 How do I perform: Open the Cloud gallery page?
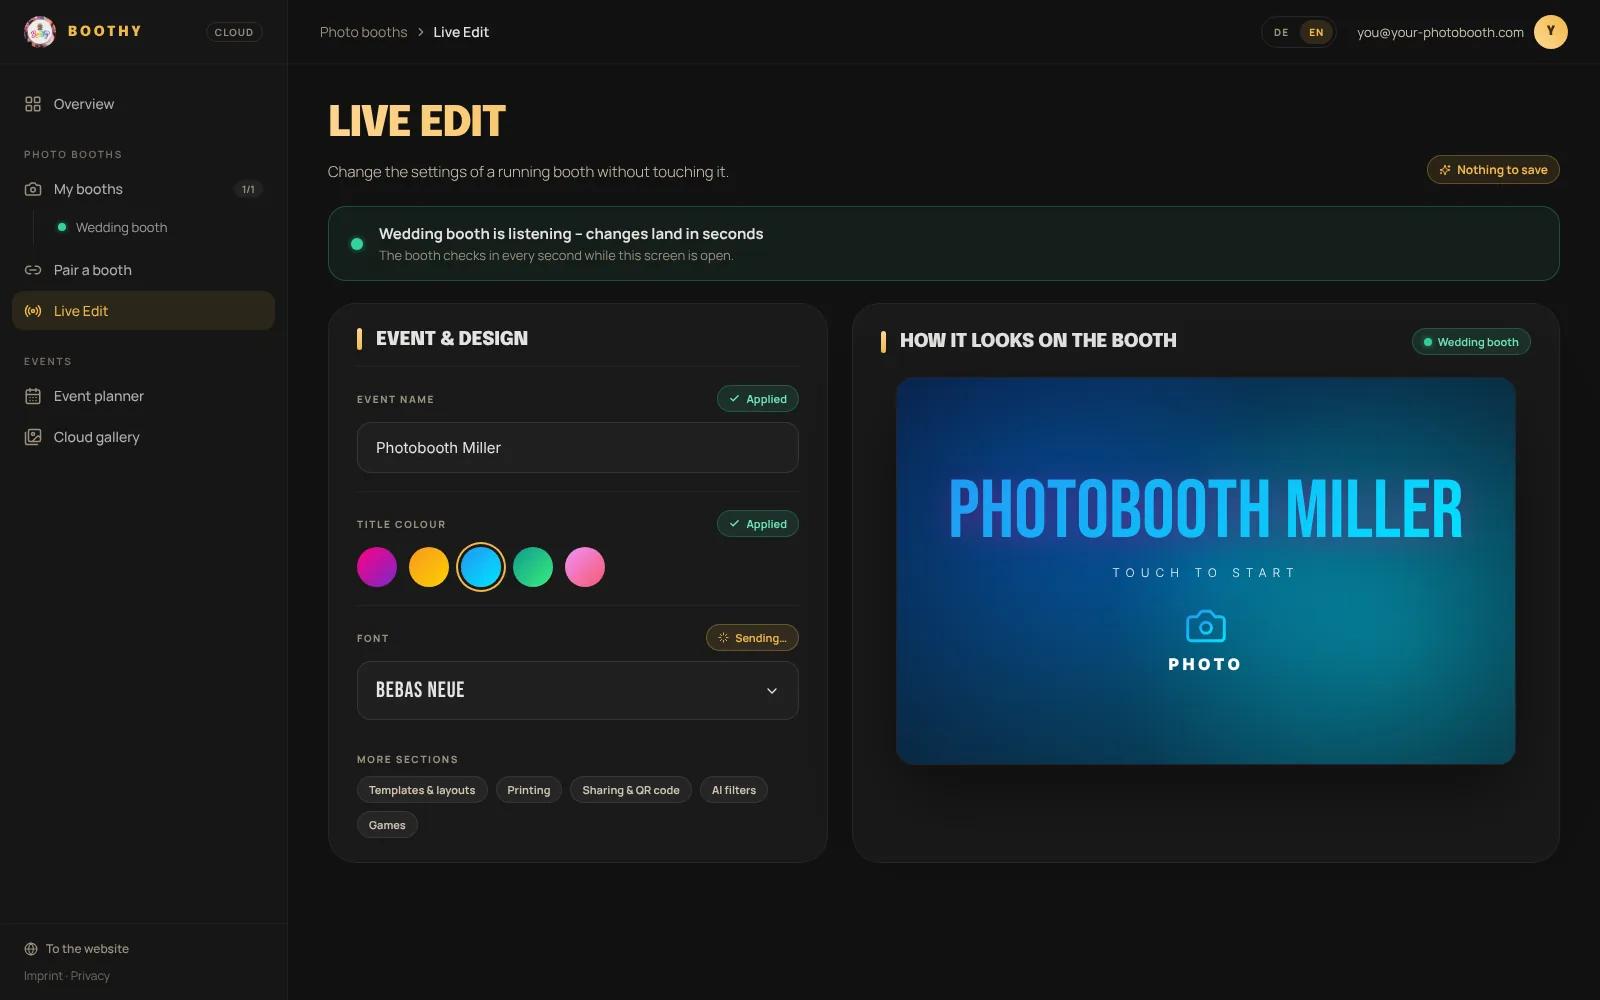(x=143, y=437)
